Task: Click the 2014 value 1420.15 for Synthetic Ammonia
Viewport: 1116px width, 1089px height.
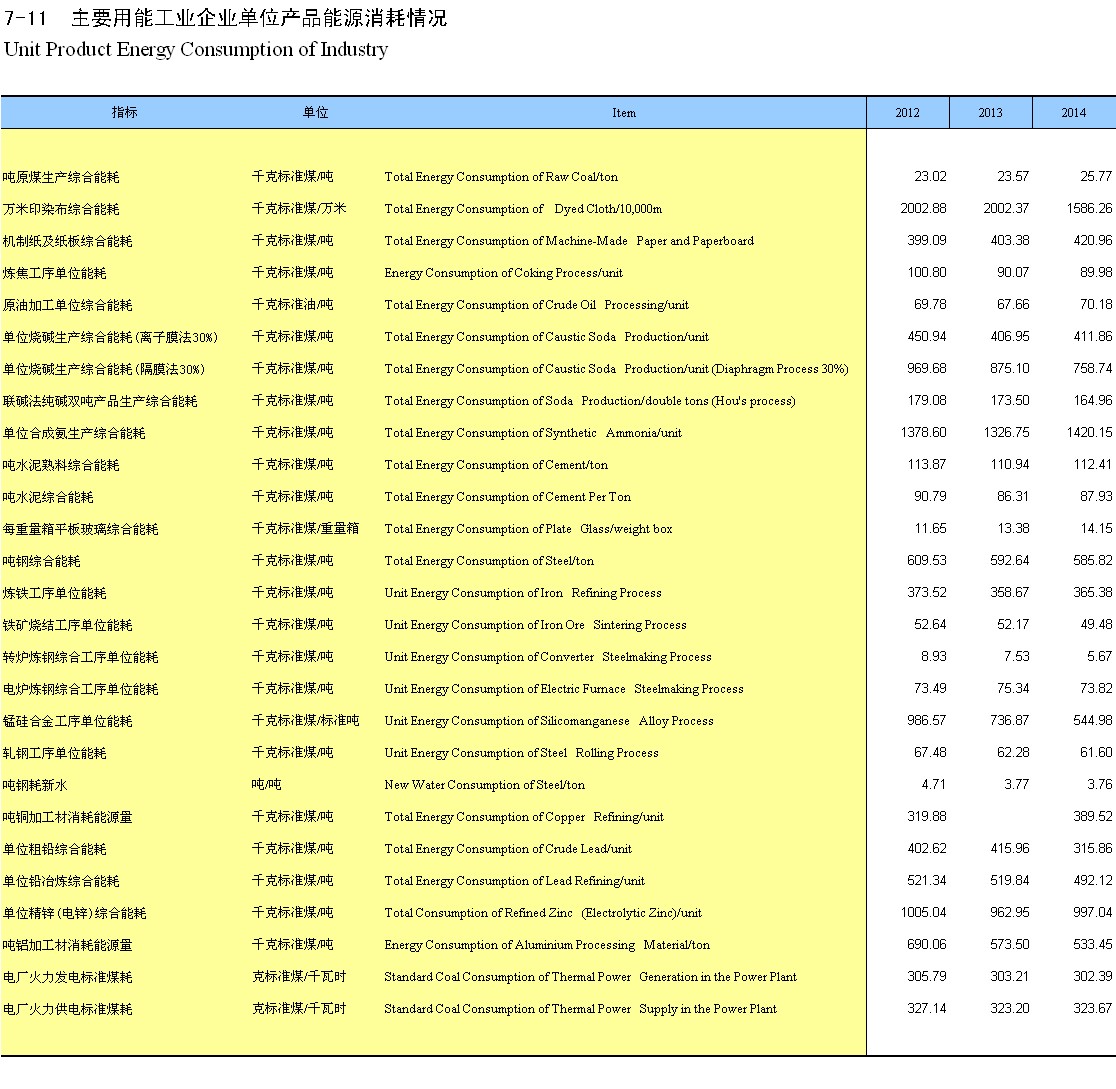Action: [1088, 433]
